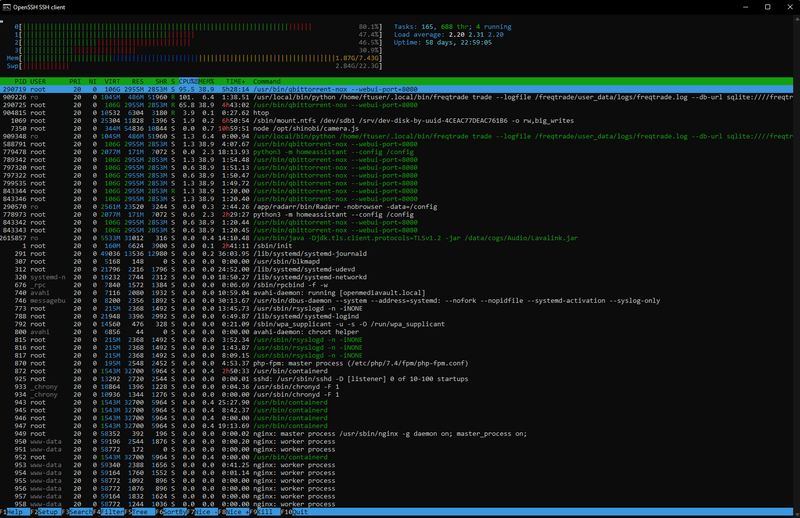This screenshot has width=800, height=518.
Task: Activate the F4 Filter function
Action: click(x=109, y=512)
